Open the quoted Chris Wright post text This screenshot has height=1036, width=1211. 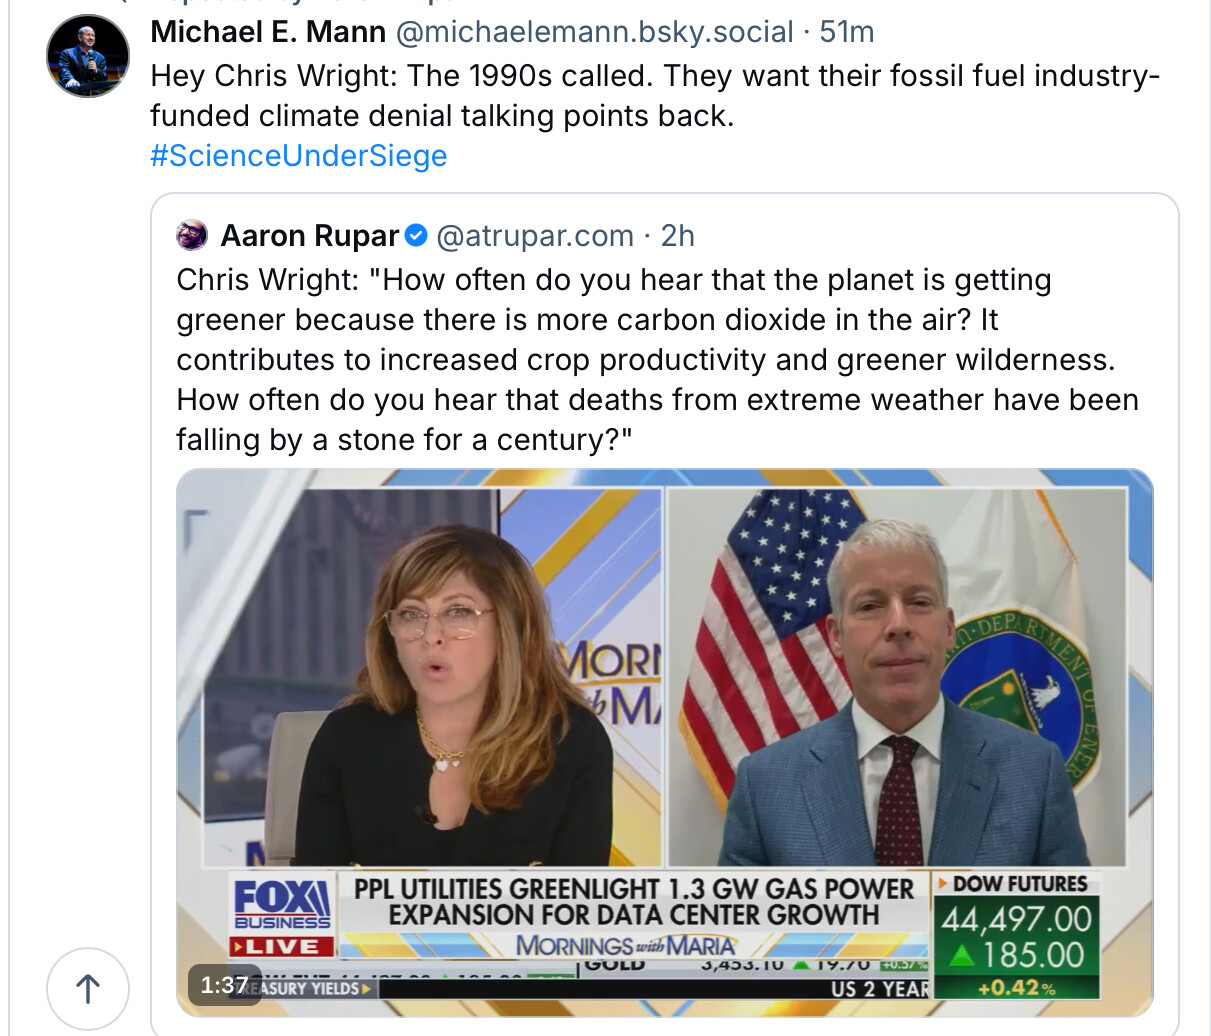655,360
